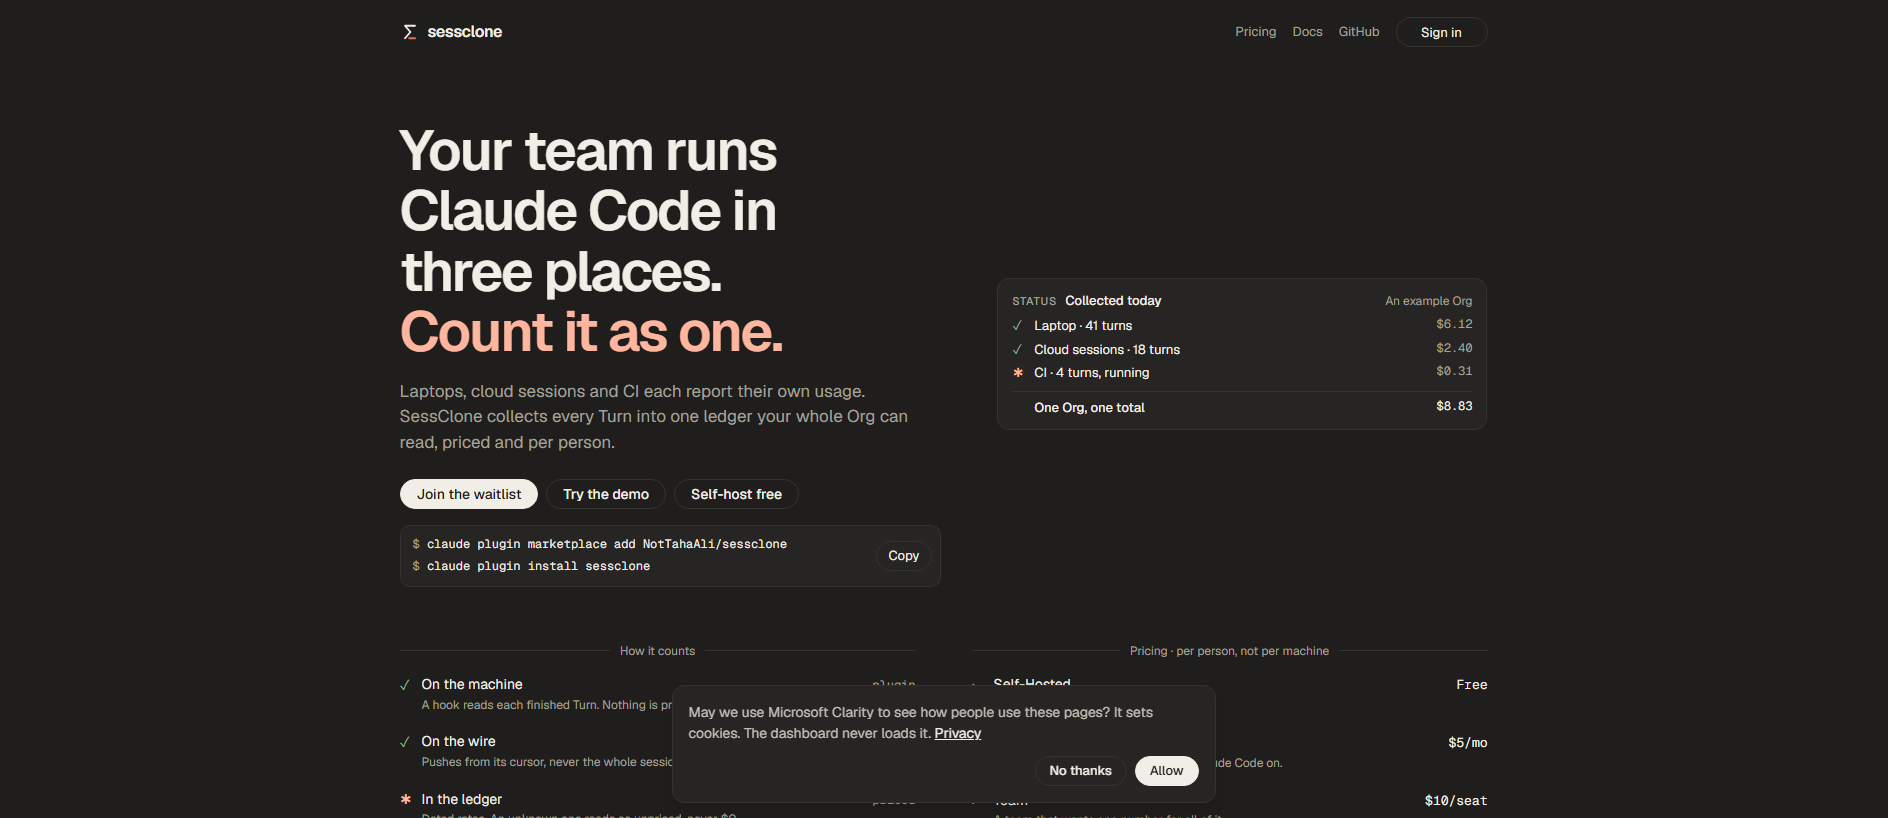This screenshot has width=1888, height=818.
Task: Click the sigma logo icon for sessclone
Action: tap(409, 32)
